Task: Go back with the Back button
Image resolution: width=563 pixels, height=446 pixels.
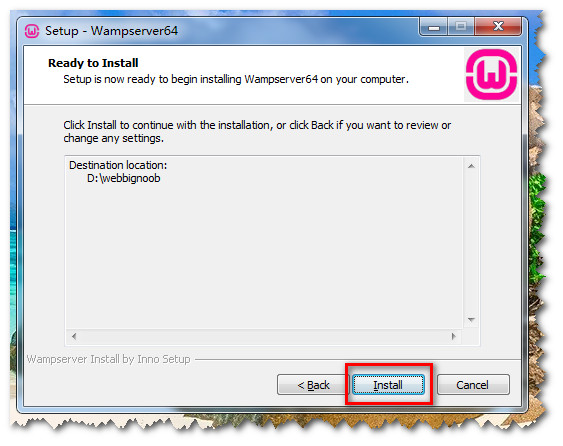Action: click(x=313, y=385)
